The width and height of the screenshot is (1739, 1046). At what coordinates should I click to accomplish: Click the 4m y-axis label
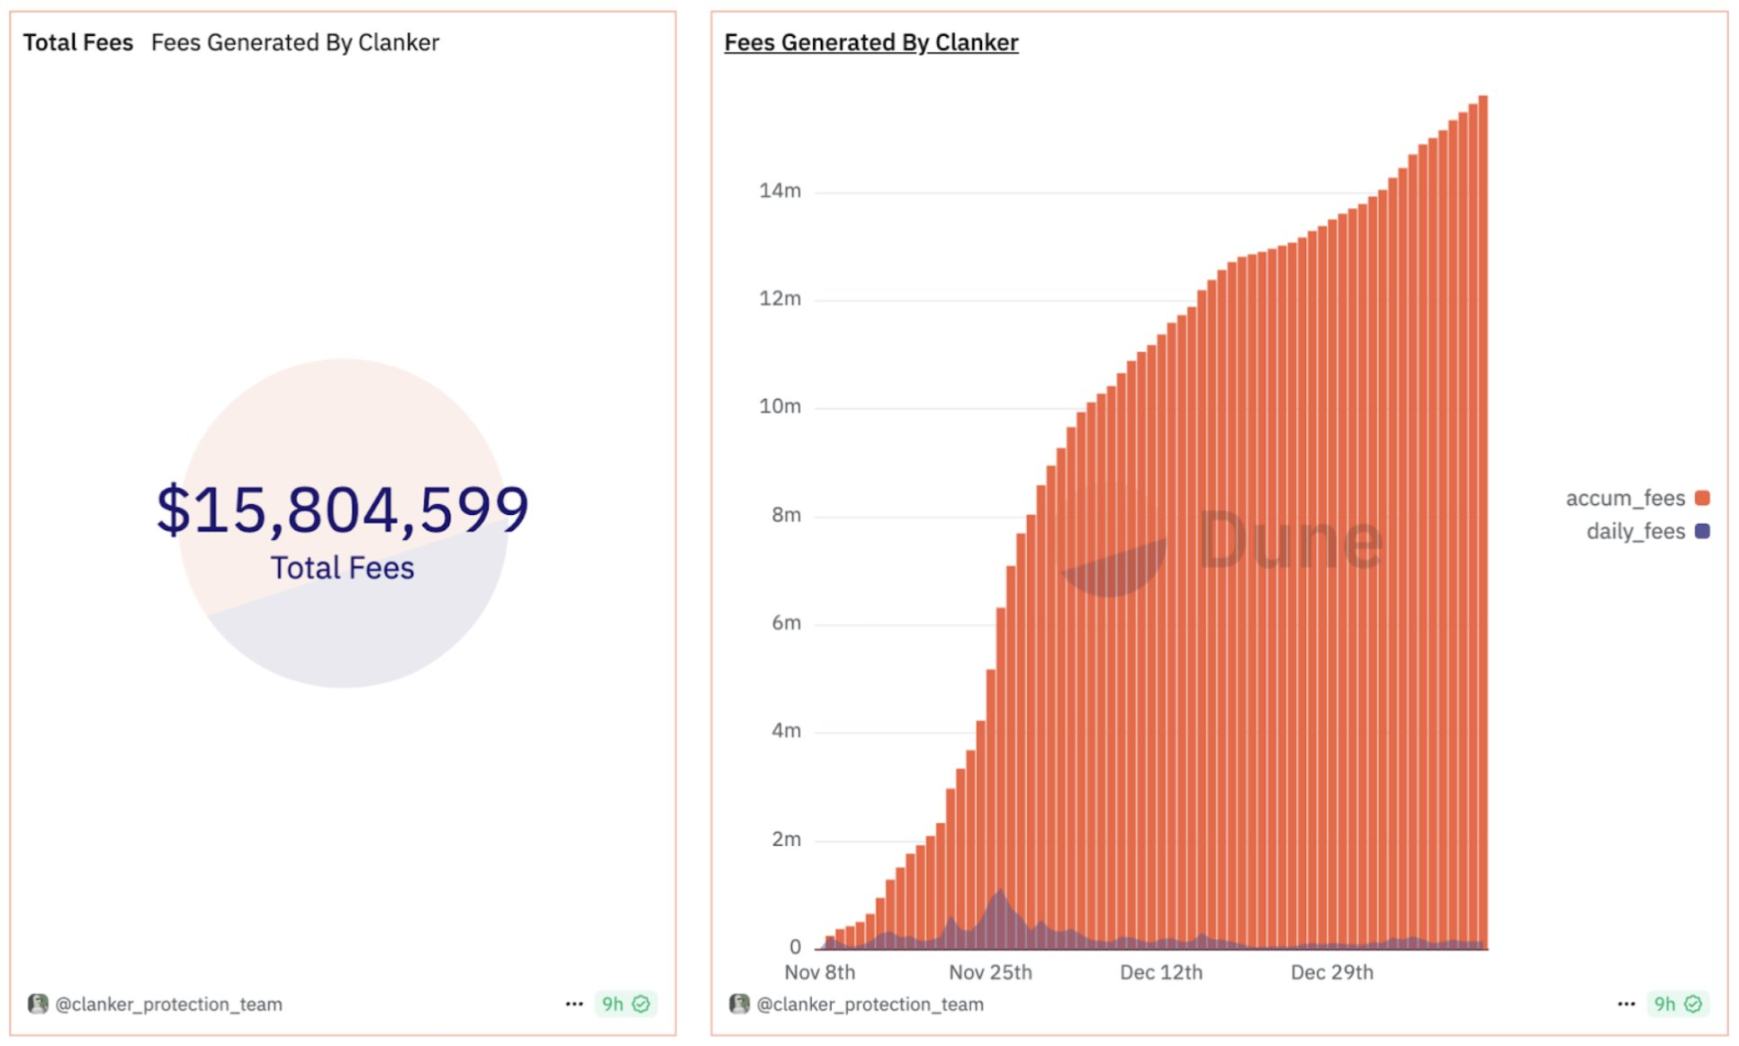point(786,731)
